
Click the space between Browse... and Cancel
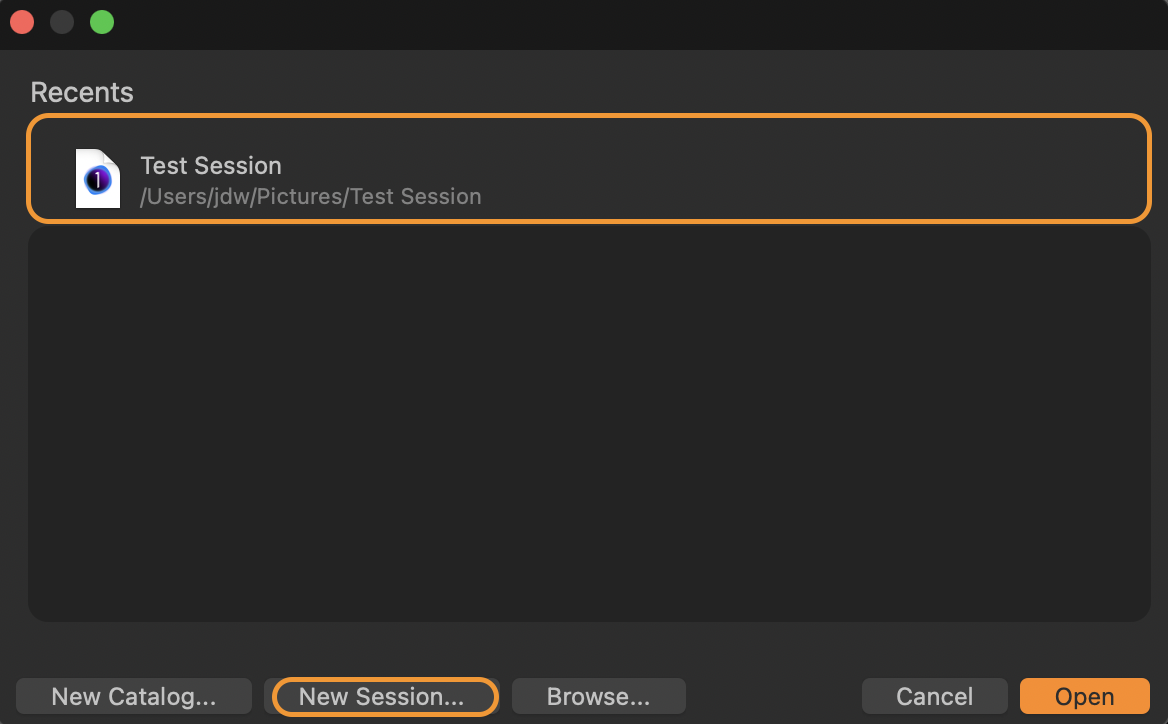tap(773, 696)
